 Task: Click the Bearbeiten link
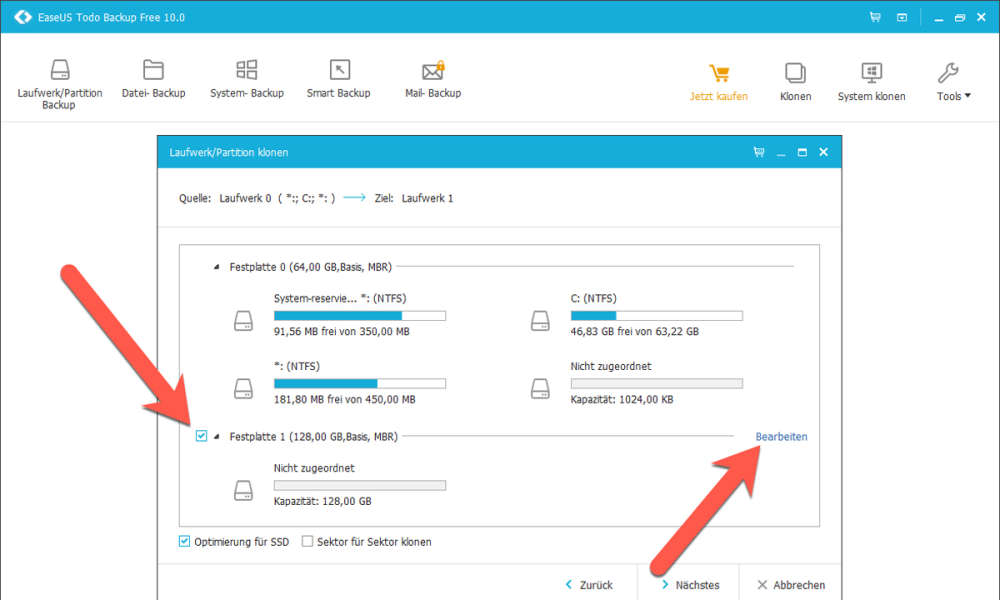click(x=781, y=437)
